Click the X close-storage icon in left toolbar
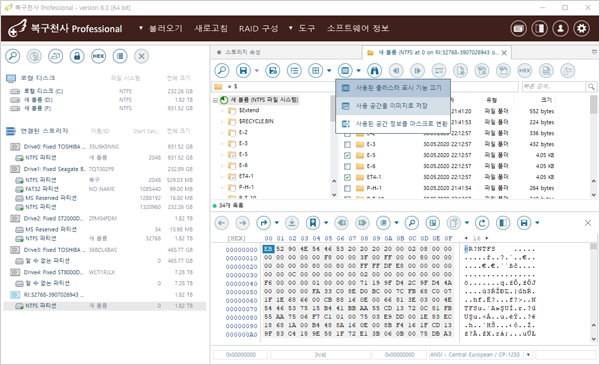600x365 pixels. click(141, 56)
